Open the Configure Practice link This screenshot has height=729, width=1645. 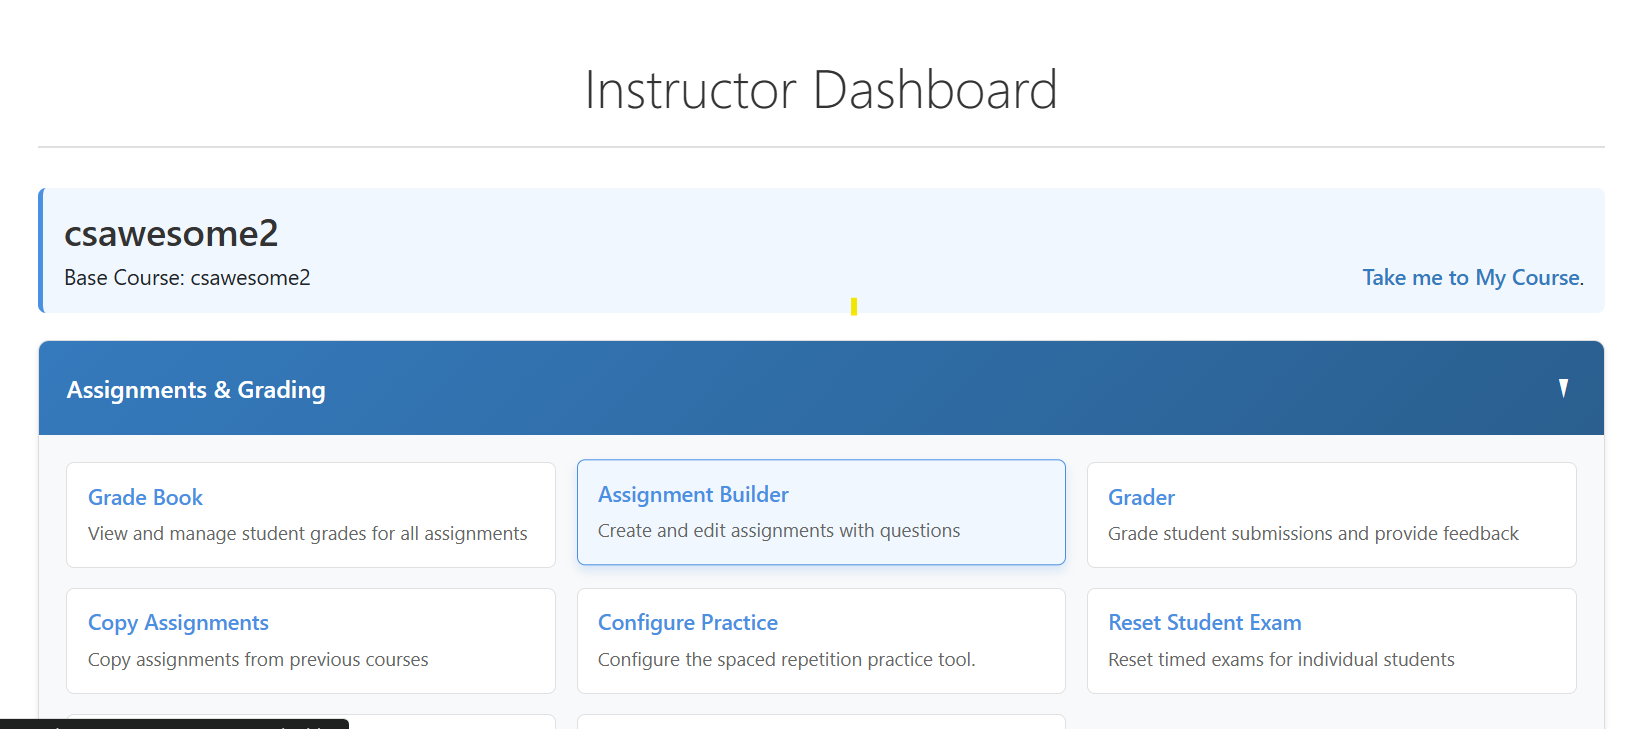coord(687,622)
